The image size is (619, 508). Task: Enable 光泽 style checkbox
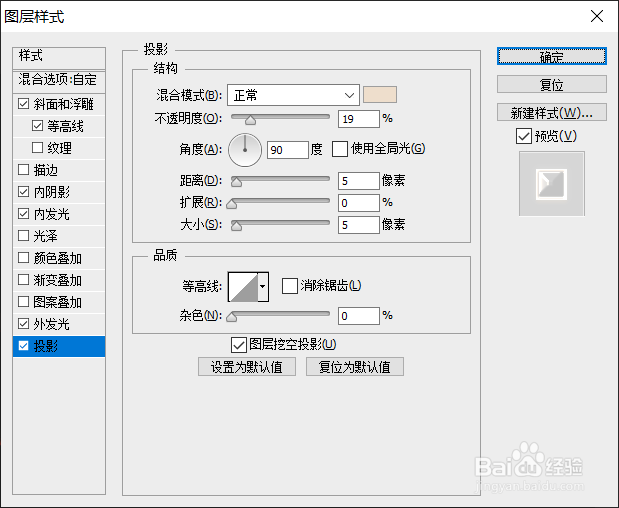coord(24,236)
